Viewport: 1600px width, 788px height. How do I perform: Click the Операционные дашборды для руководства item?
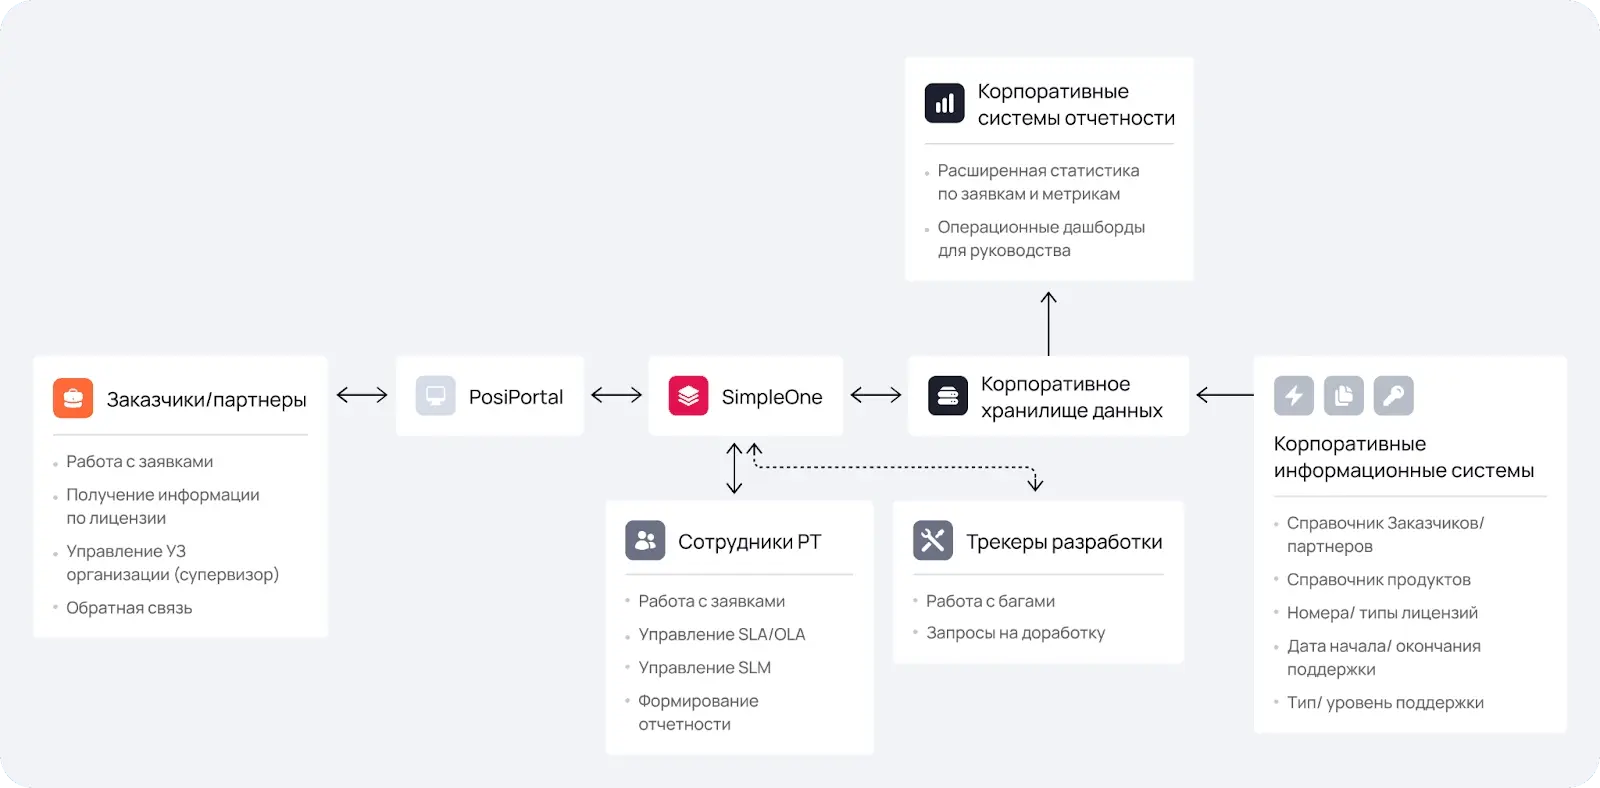point(1041,239)
